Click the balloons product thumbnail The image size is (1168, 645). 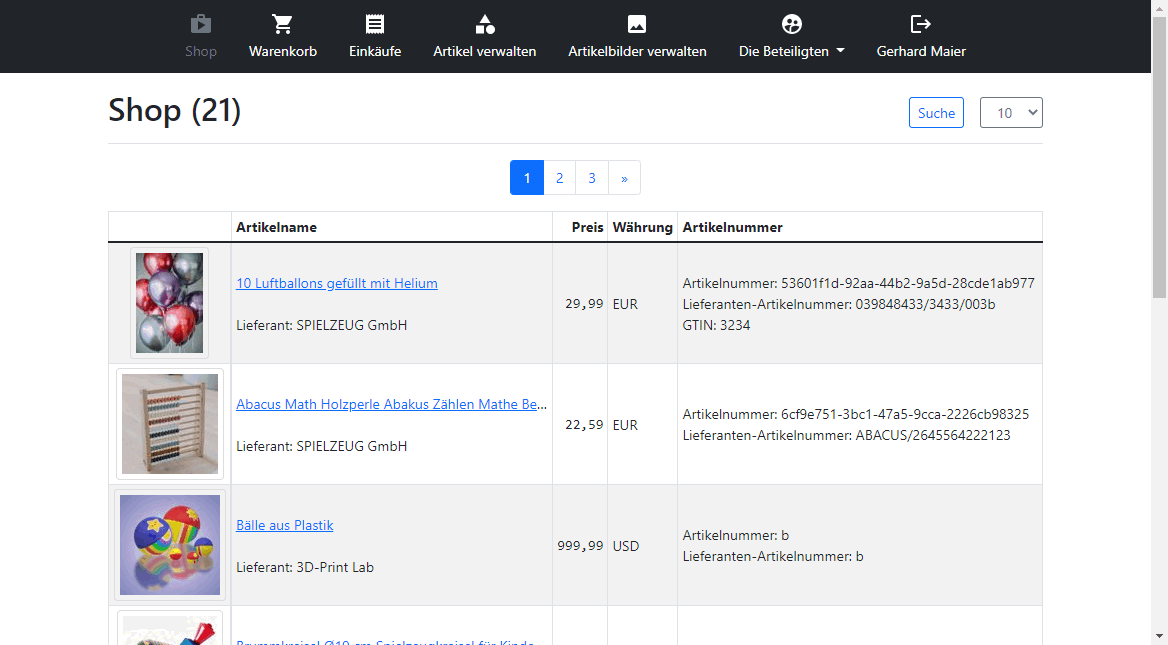pos(169,303)
